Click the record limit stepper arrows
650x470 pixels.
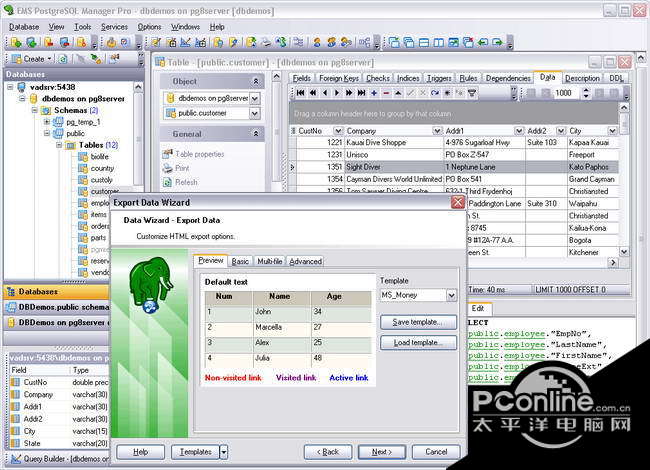[585, 93]
